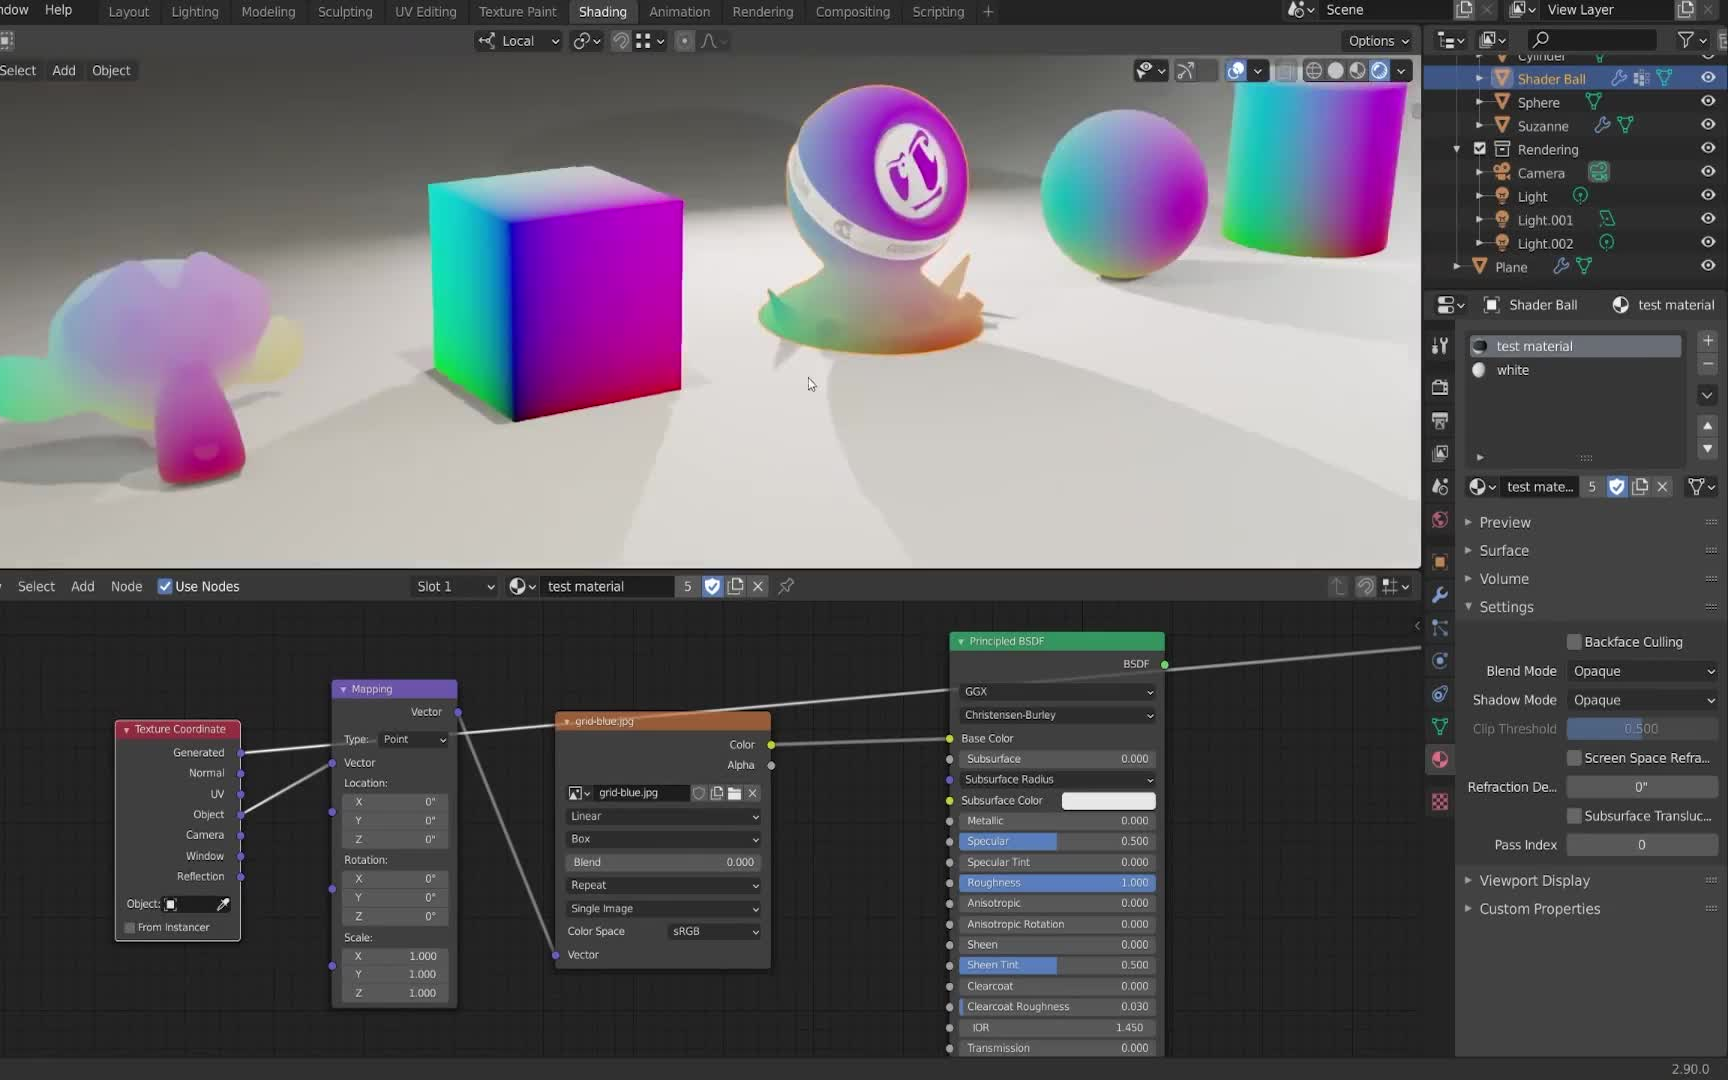1728x1080 pixels.
Task: Toggle the Use Nodes checkbox
Action: [165, 587]
